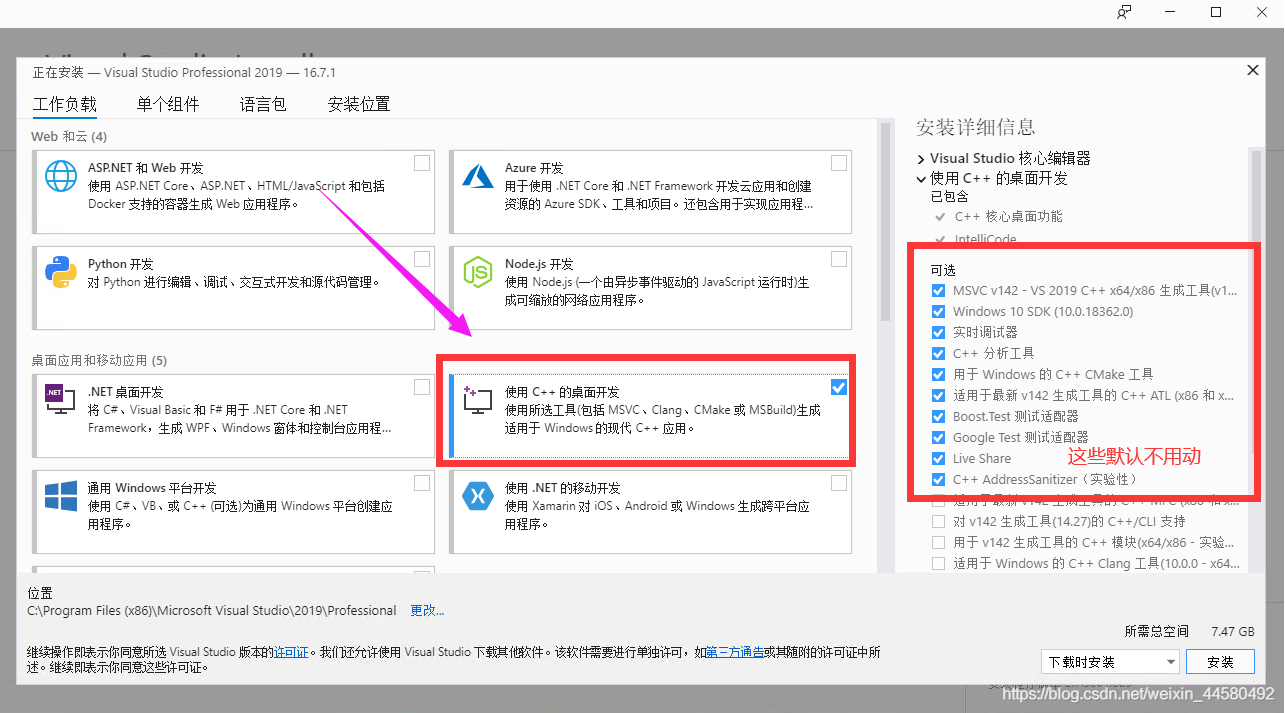Enable the Azure development workload checkbox
The width and height of the screenshot is (1285, 713).
coord(838,163)
